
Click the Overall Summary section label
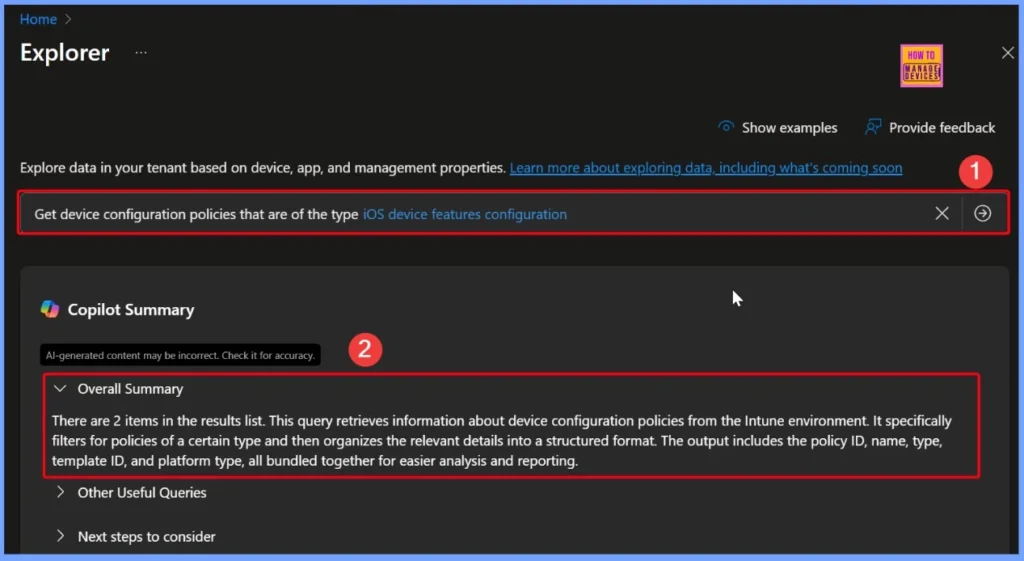pyautogui.click(x=130, y=389)
